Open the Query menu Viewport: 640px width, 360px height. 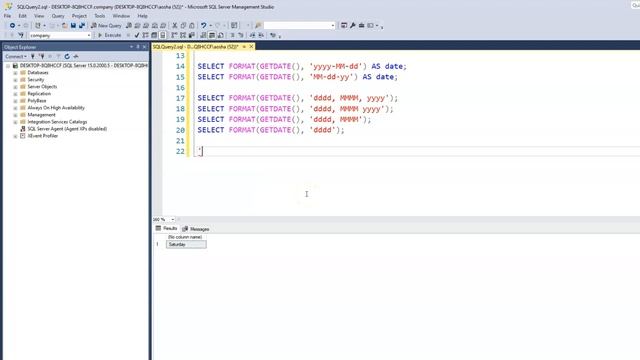[x=58, y=16]
